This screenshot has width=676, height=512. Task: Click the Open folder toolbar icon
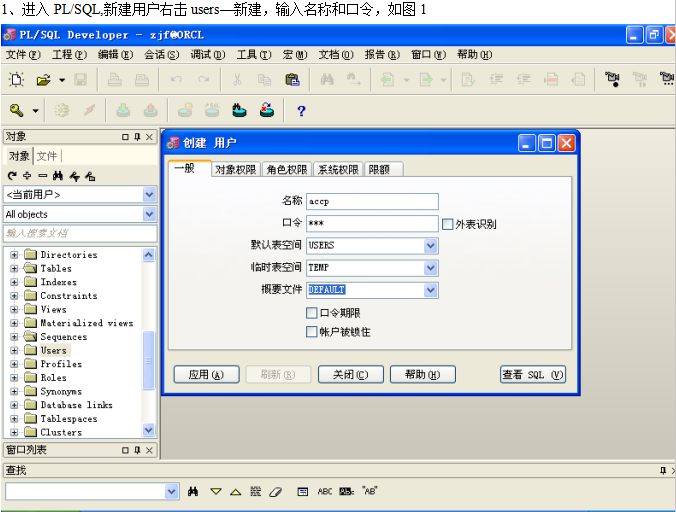point(43,80)
